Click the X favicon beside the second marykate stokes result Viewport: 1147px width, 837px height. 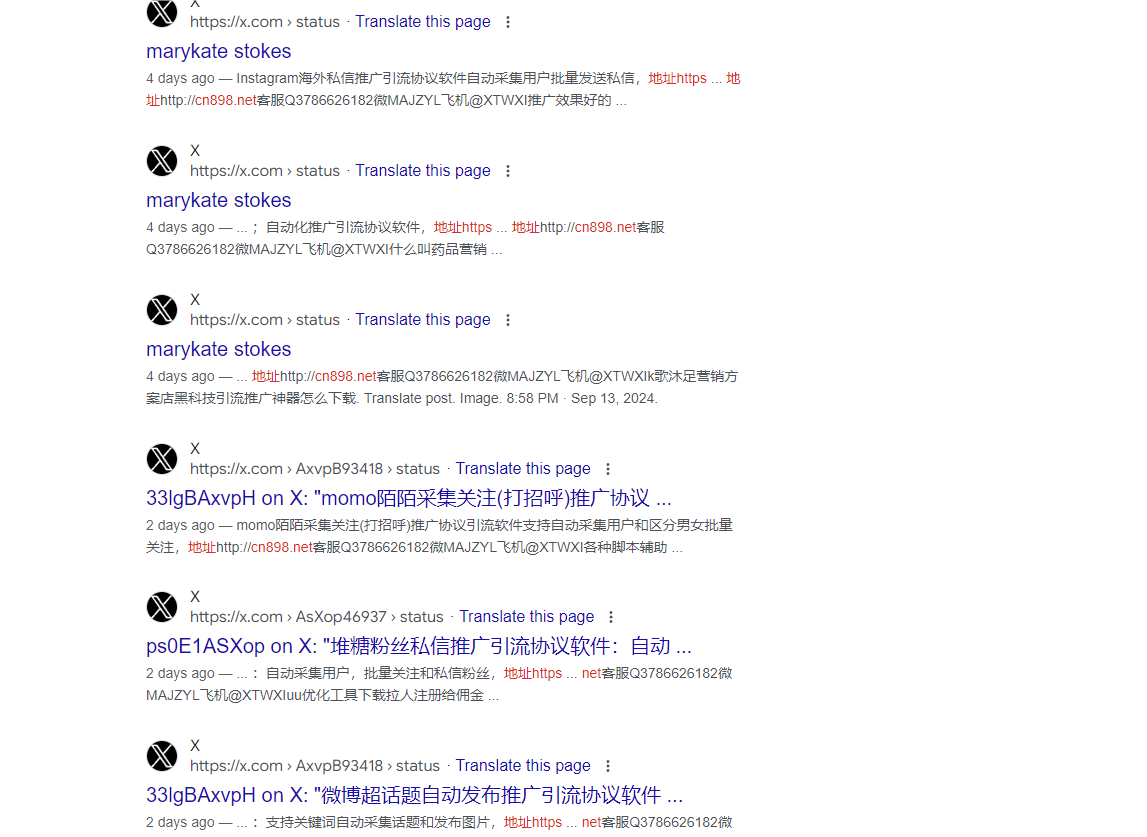pyautogui.click(x=161, y=161)
